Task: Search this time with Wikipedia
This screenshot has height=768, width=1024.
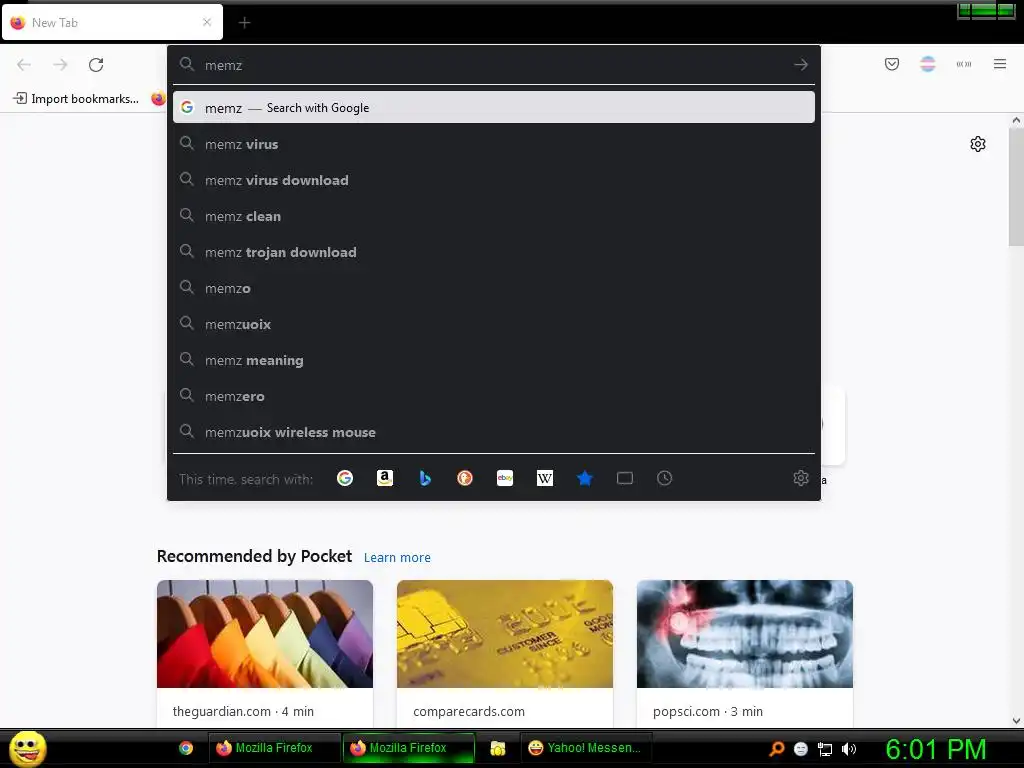Action: [545, 479]
